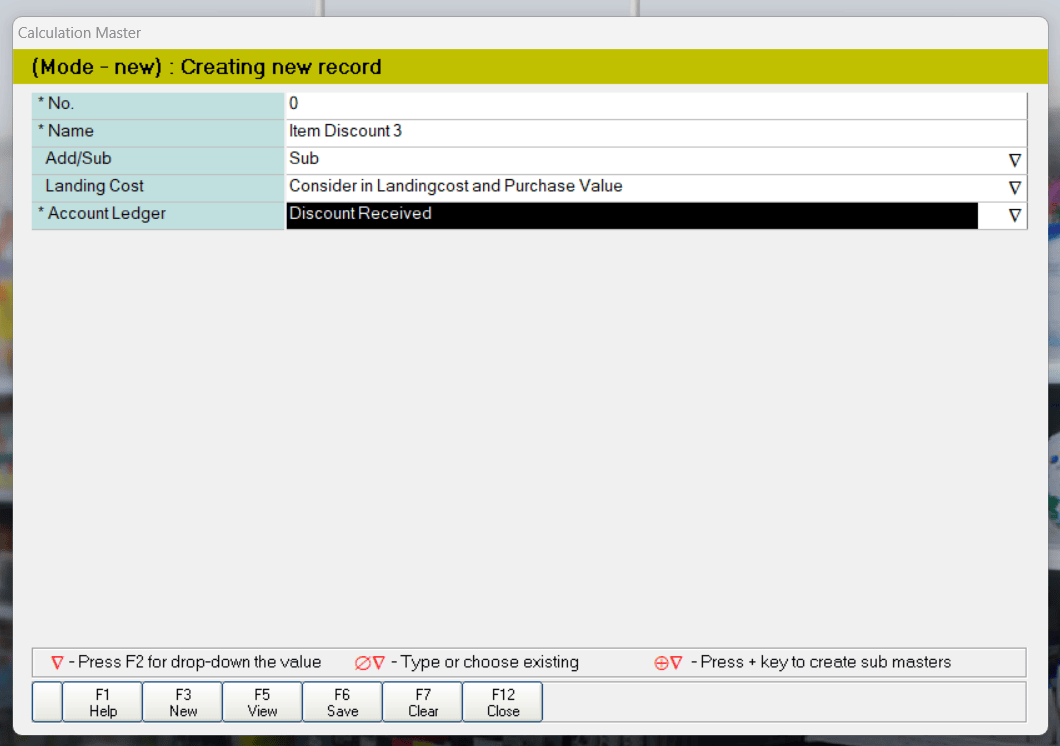1060x746 pixels.
Task: Open the Add/Sub dropdown arrow
Action: pyautogui.click(x=1014, y=160)
